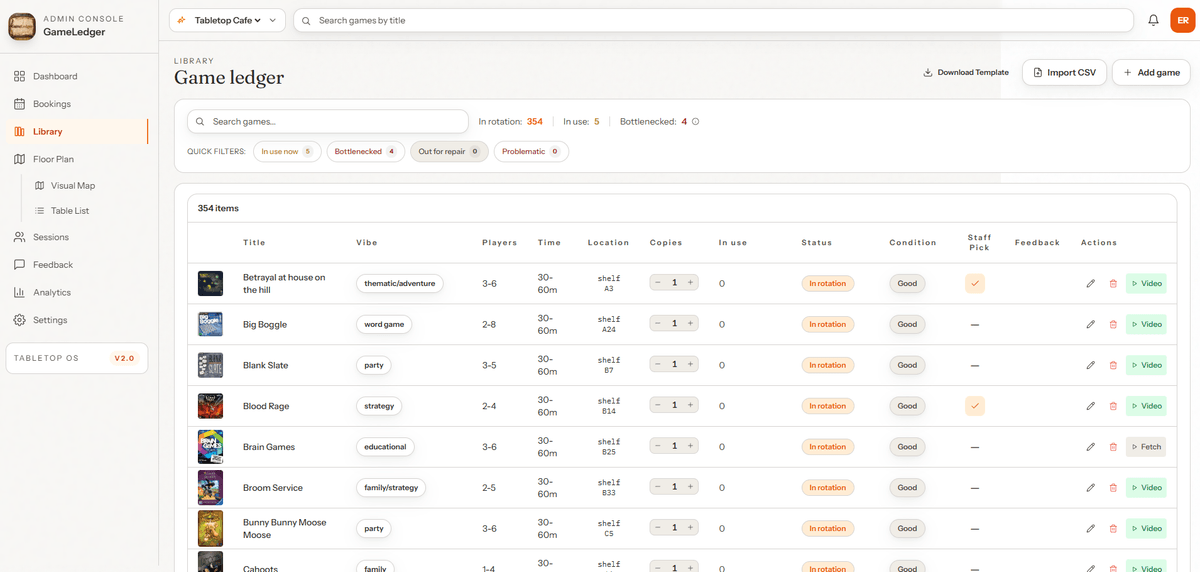
Task: Edit the Blank Slate entry
Action: coord(1091,365)
